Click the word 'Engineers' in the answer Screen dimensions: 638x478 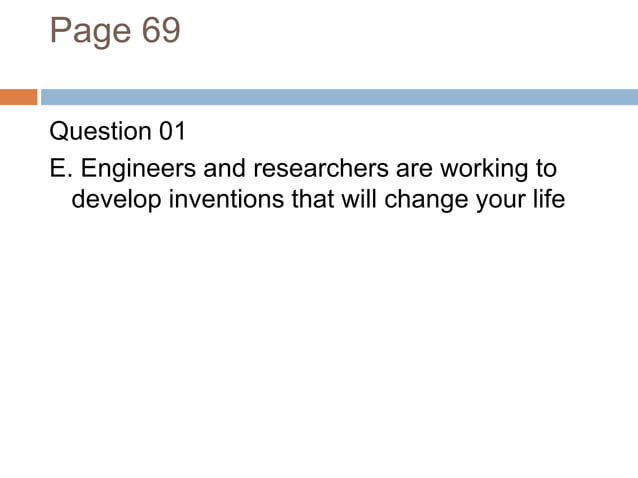(138, 169)
